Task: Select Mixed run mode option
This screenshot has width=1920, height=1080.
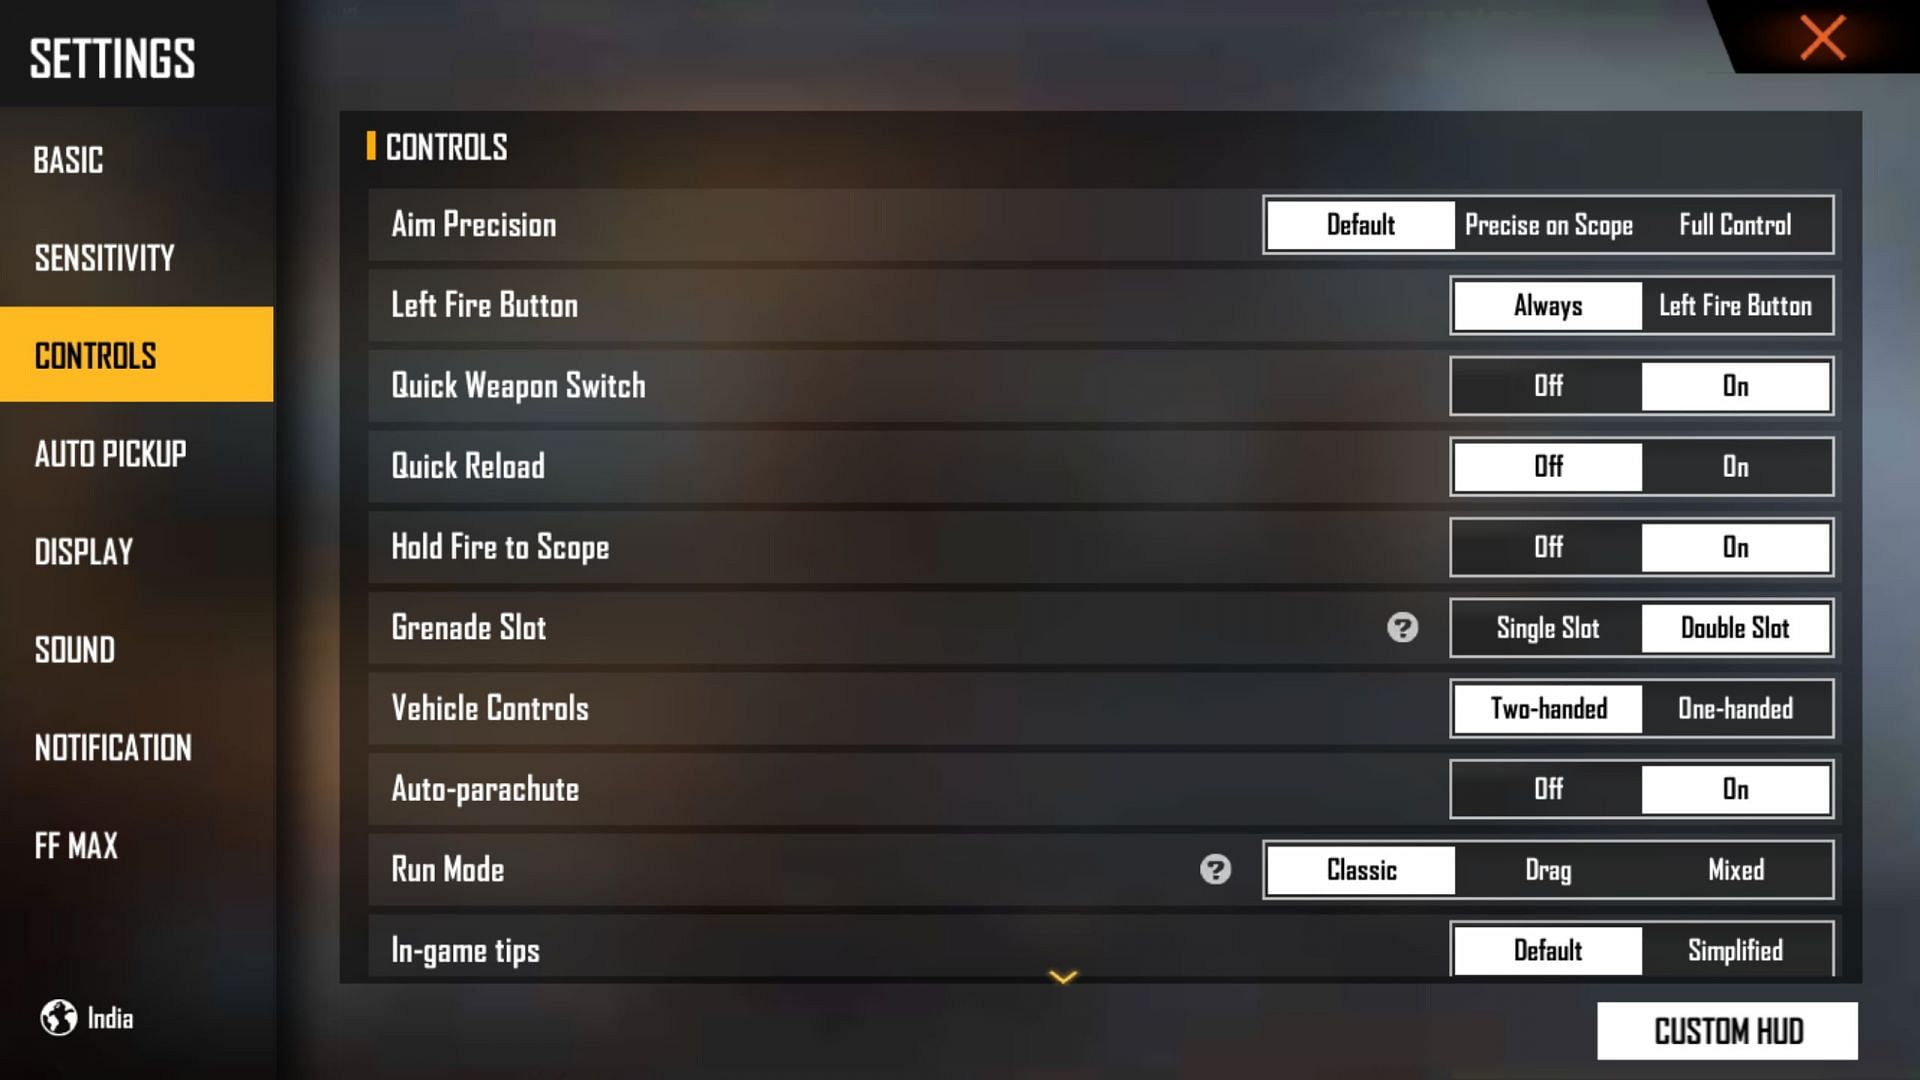Action: pyautogui.click(x=1733, y=870)
